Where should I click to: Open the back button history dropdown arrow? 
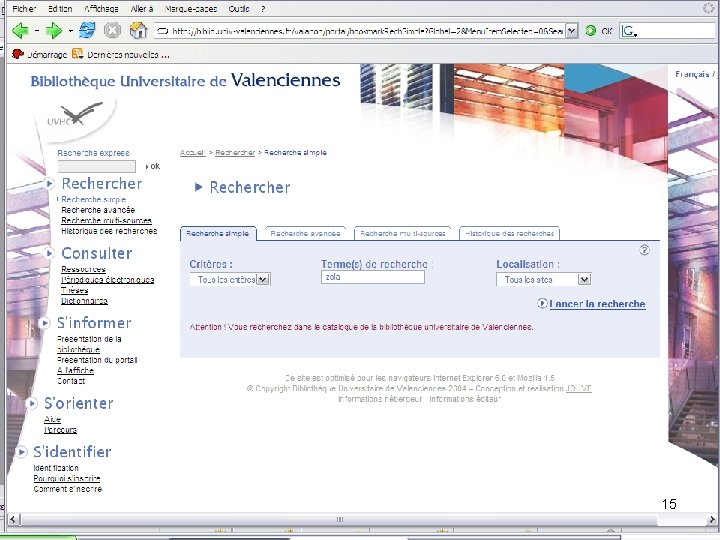pyautogui.click(x=37, y=31)
